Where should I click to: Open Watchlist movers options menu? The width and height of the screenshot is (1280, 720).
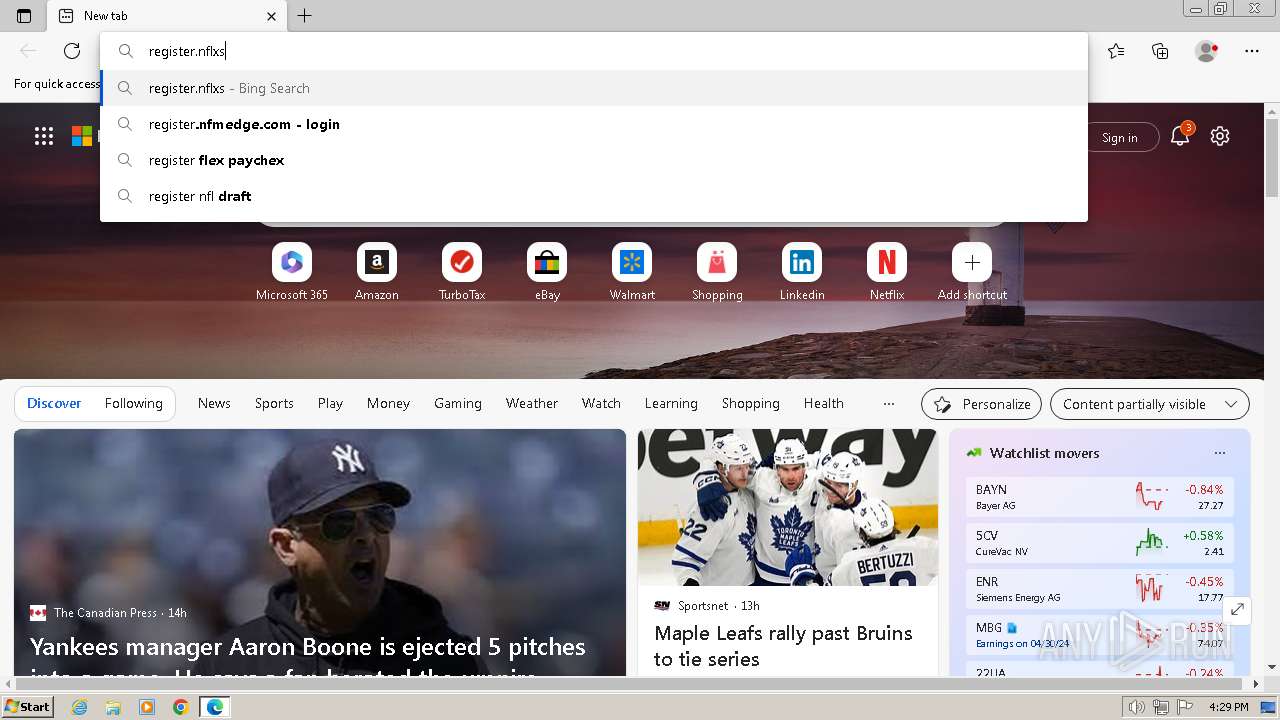pos(1220,453)
